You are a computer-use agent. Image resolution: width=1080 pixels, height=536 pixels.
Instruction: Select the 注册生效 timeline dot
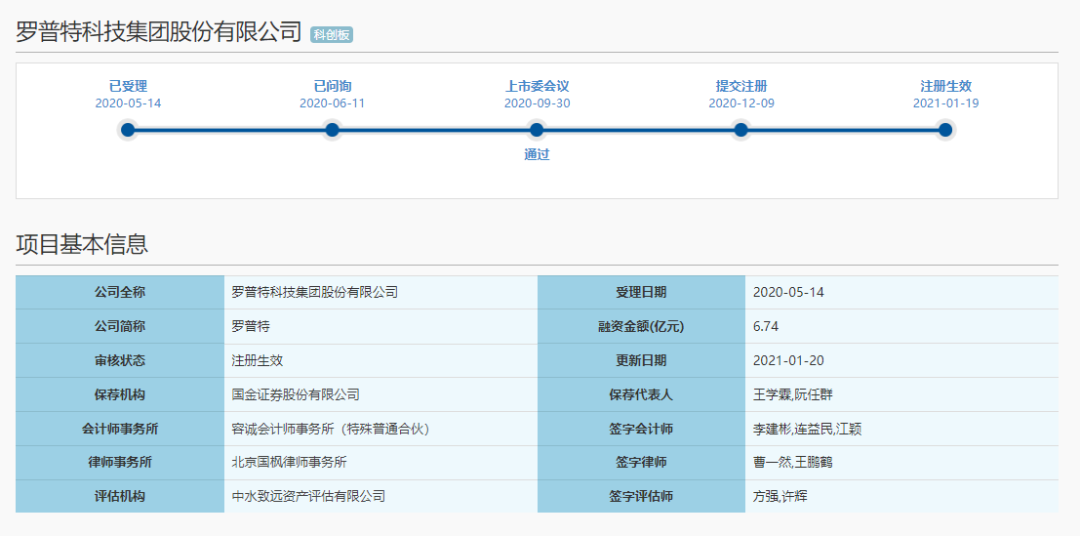click(x=945, y=130)
